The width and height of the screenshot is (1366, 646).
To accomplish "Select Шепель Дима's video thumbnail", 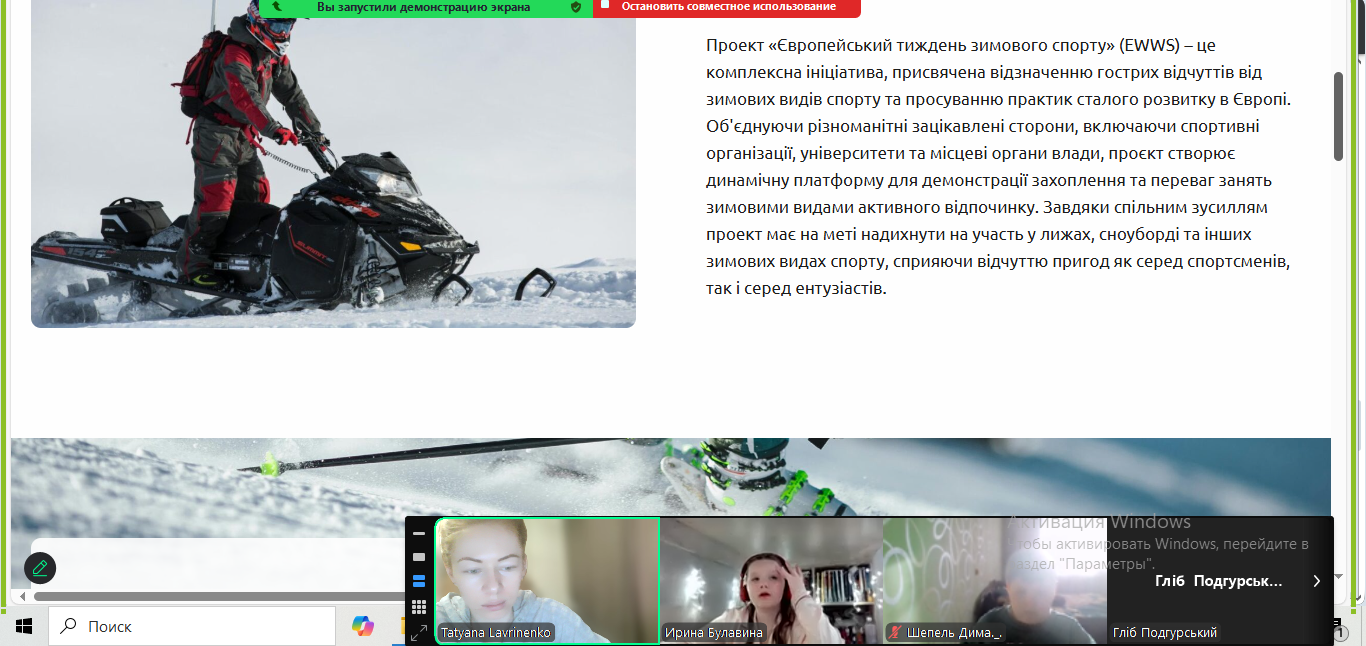I will click(995, 580).
